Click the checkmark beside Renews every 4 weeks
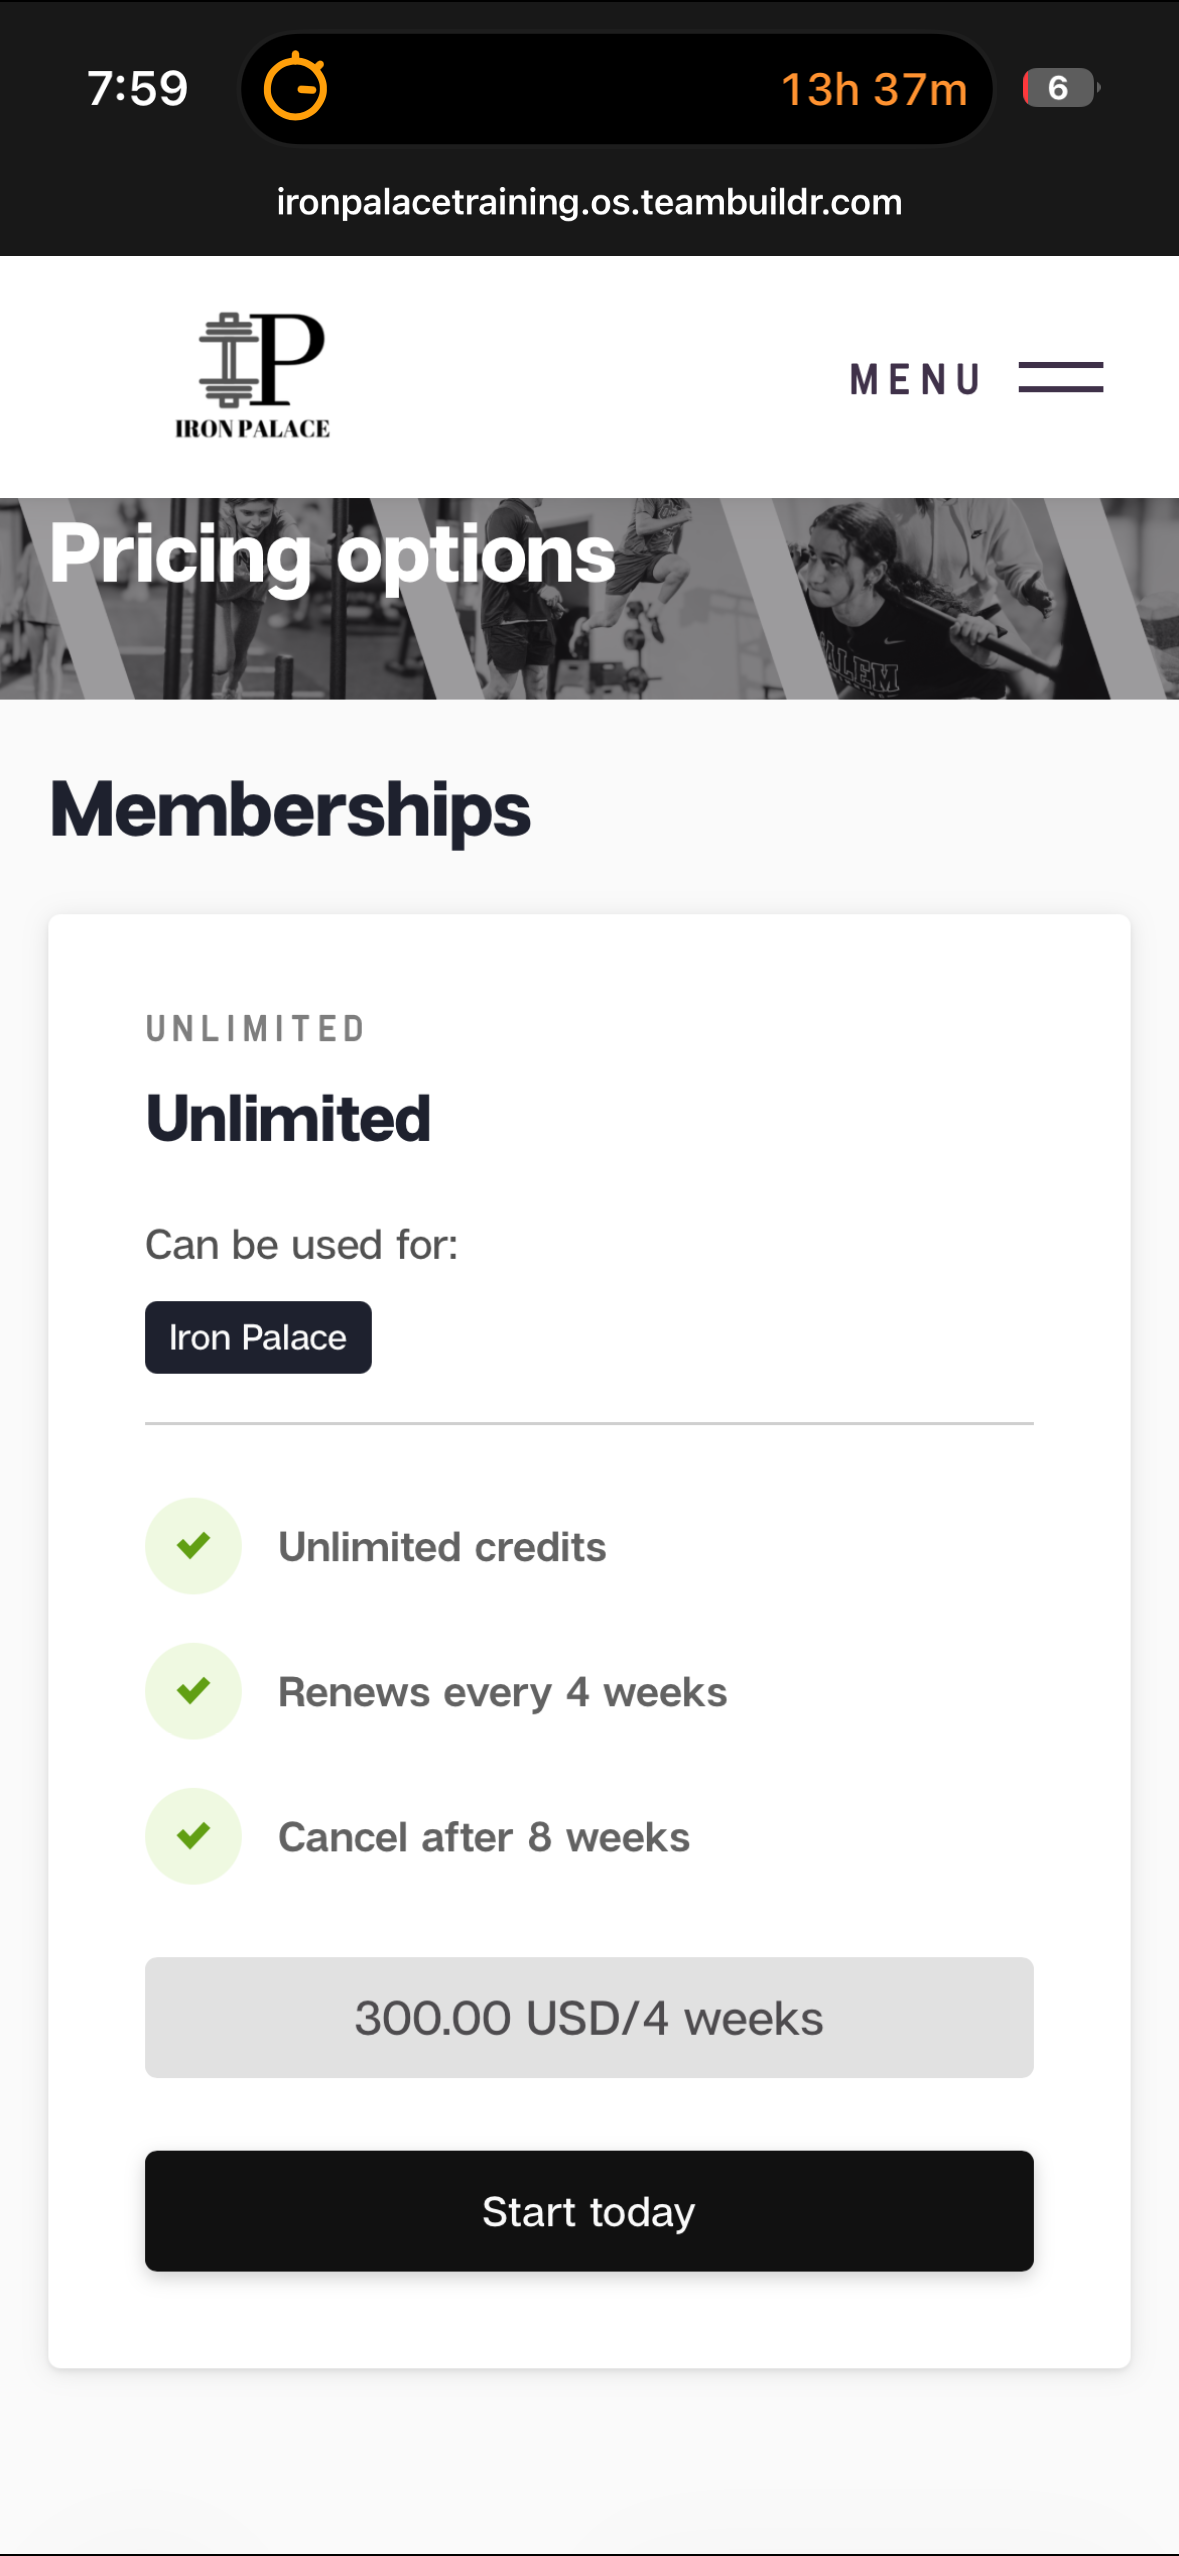1179x2556 pixels. tap(193, 1691)
